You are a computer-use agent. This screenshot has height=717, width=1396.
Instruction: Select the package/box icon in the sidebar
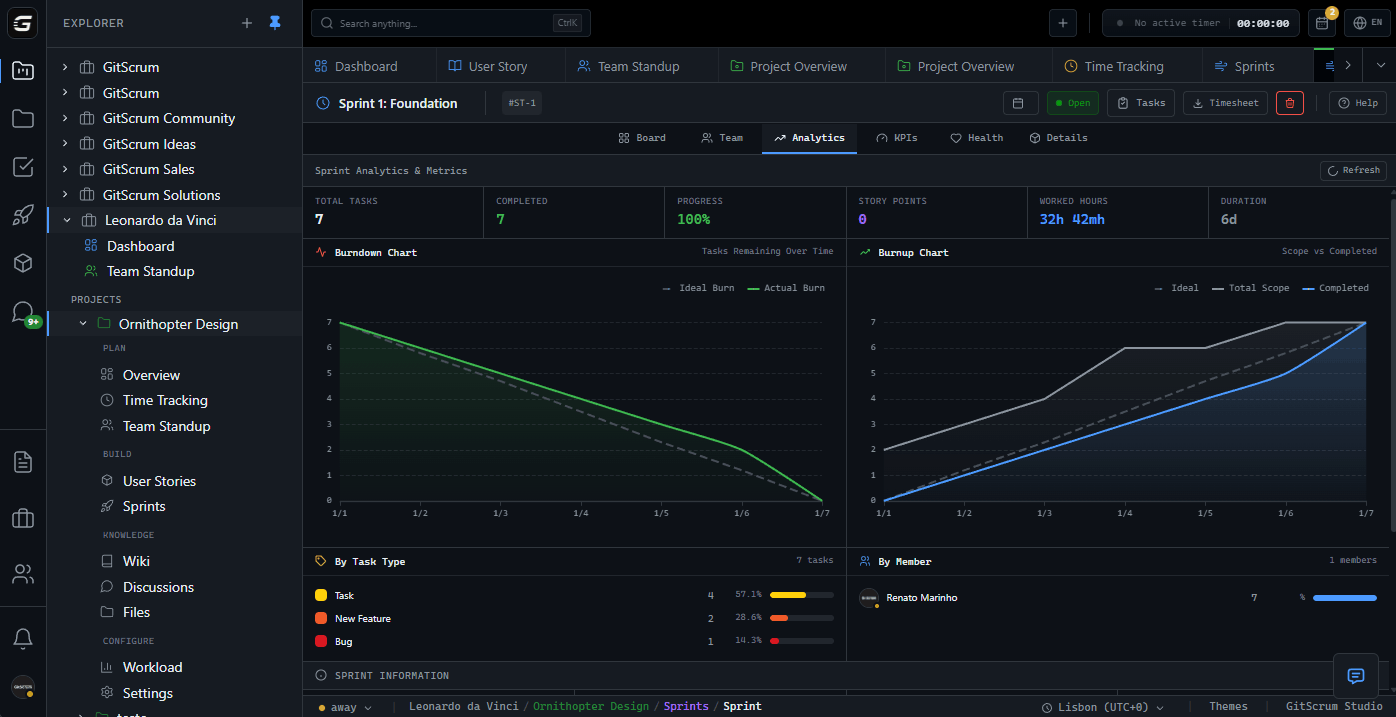[22, 262]
